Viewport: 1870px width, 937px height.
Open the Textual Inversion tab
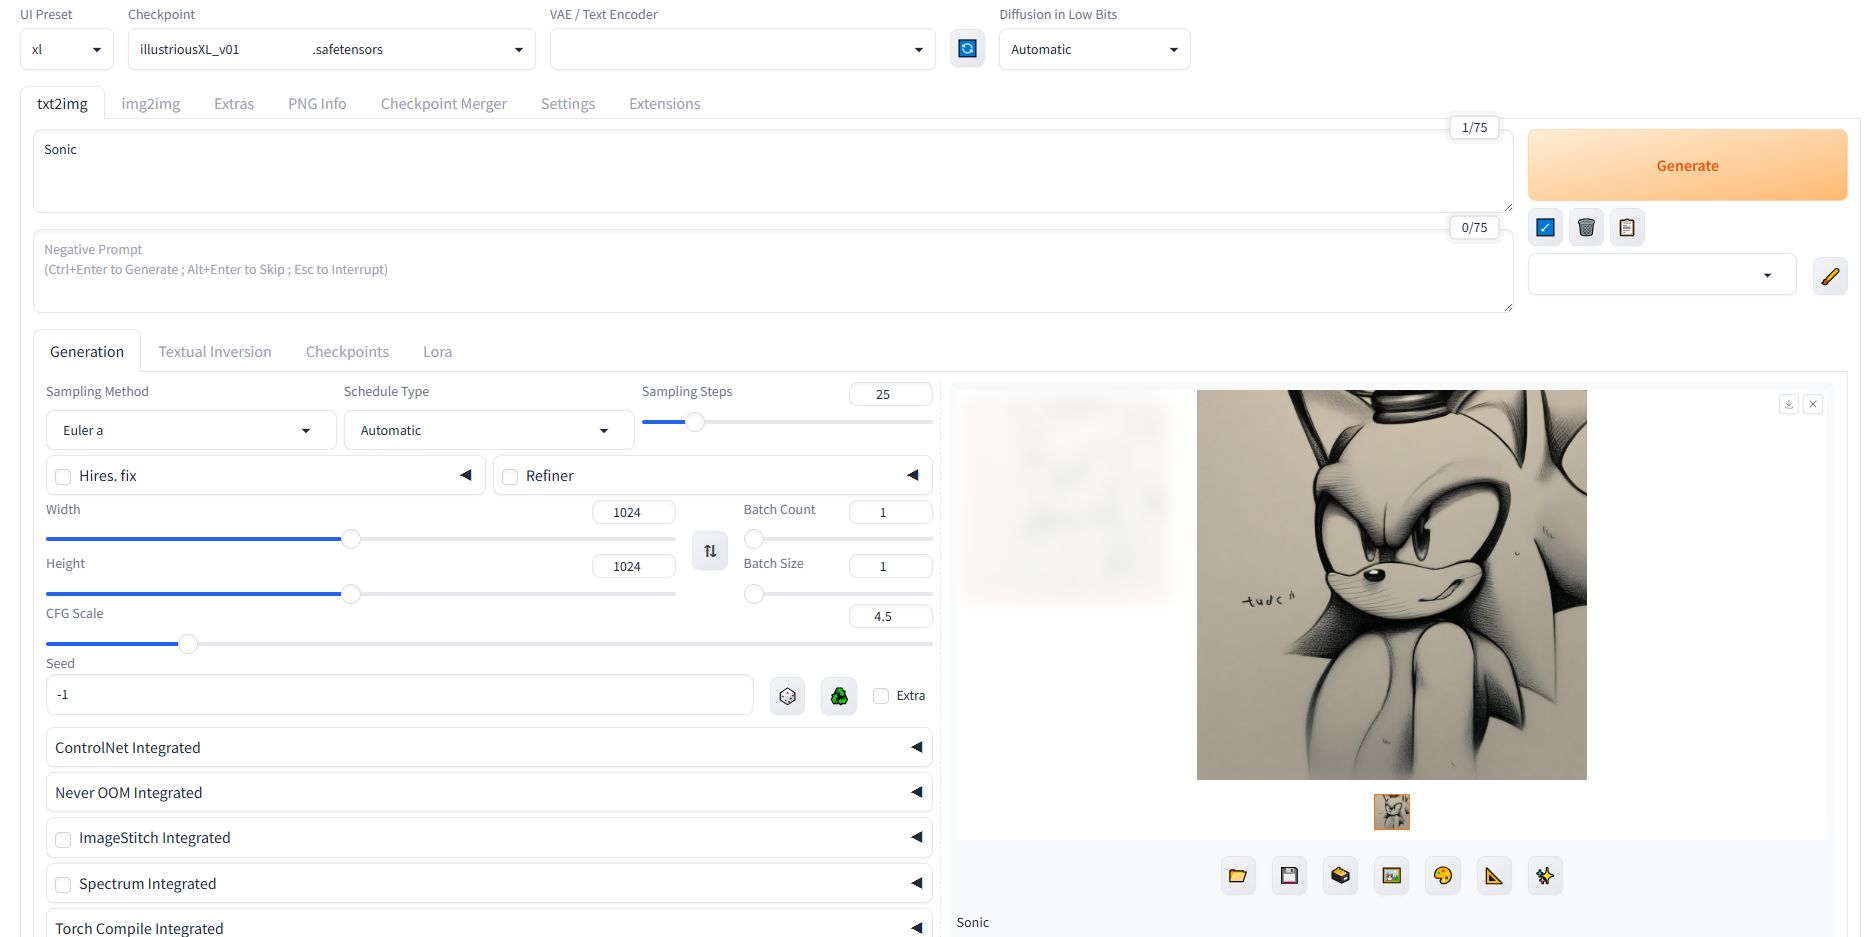215,352
